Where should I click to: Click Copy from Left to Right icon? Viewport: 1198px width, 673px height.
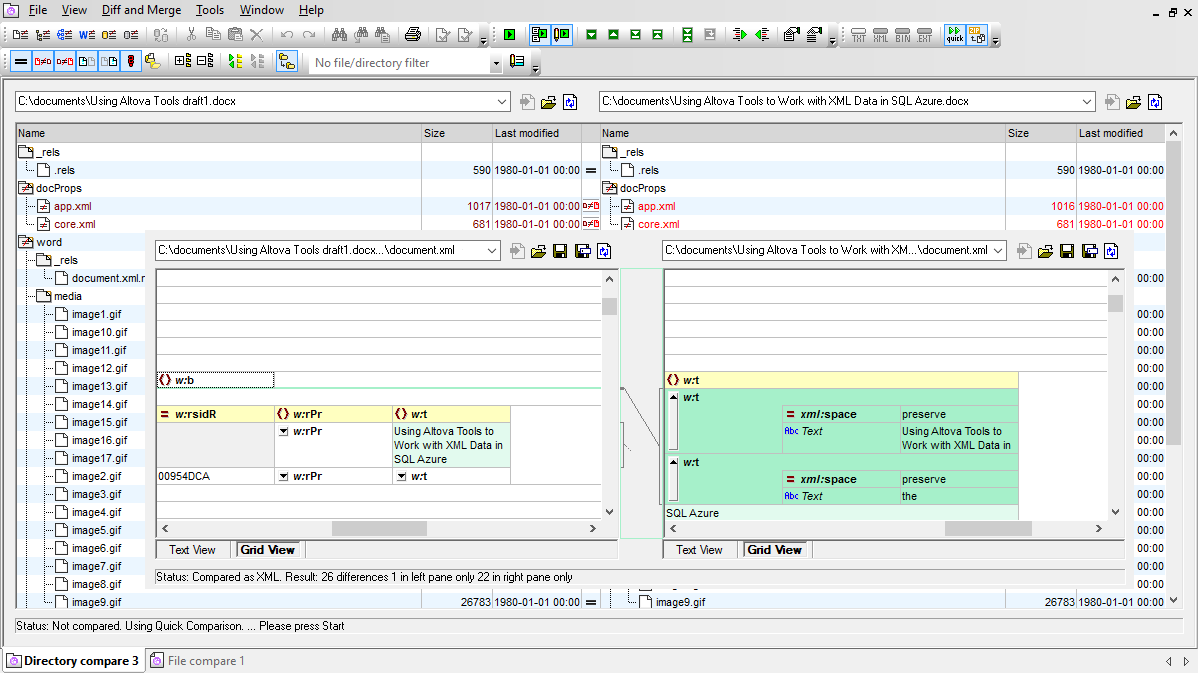click(x=739, y=35)
